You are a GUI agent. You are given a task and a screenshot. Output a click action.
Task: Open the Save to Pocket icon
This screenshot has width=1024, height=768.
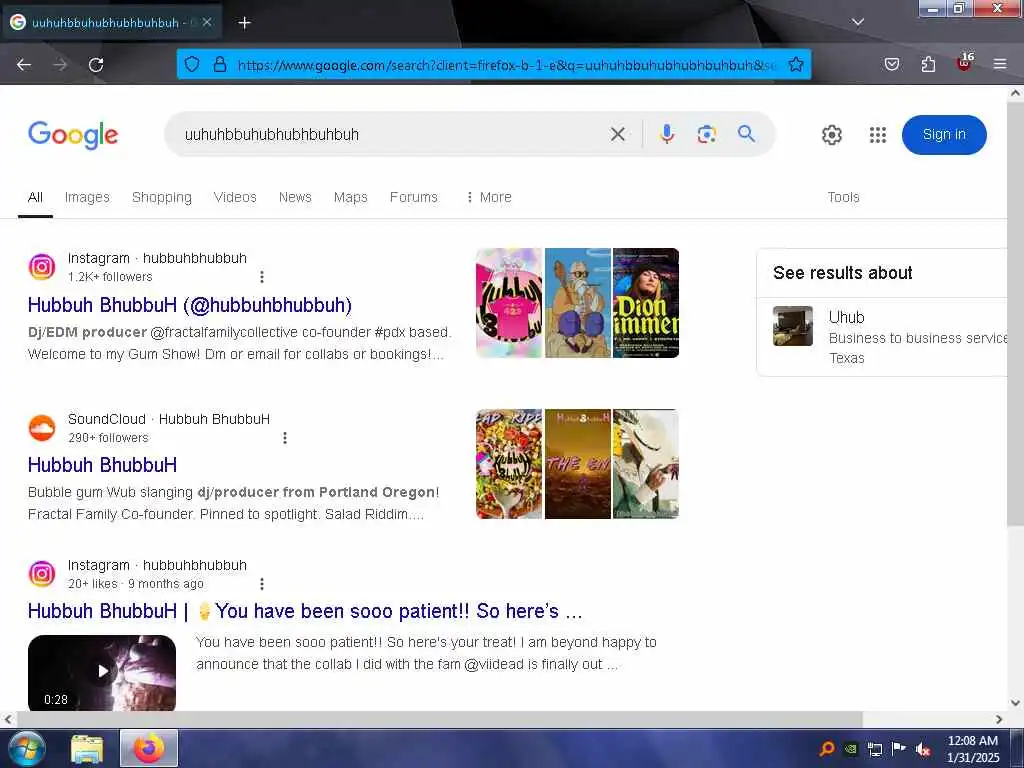pos(891,64)
